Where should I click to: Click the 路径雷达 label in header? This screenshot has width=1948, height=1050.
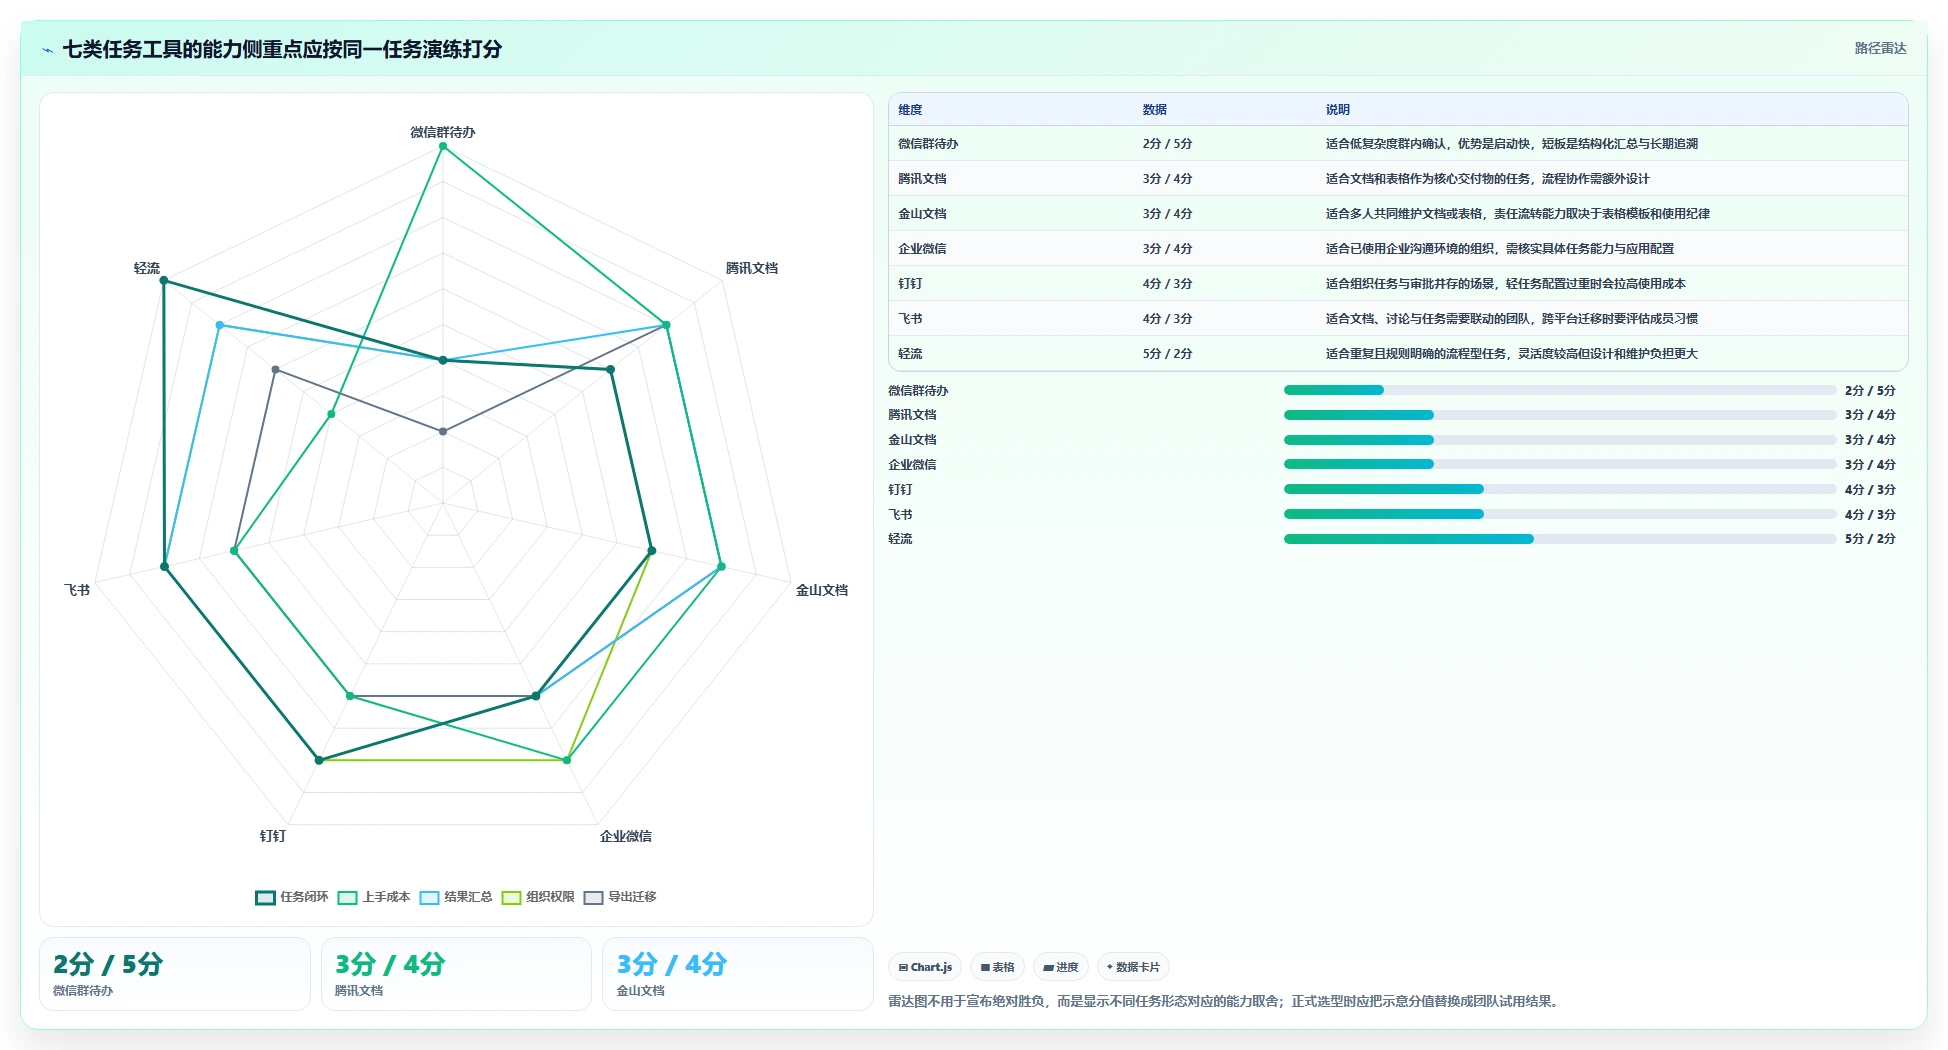[1880, 48]
